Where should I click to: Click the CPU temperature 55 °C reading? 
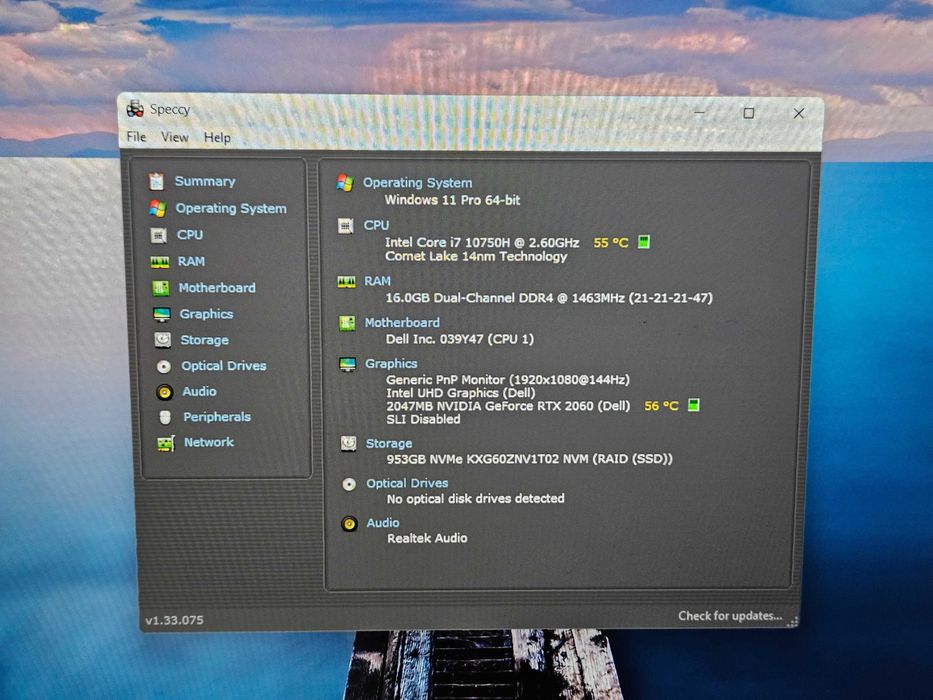pyautogui.click(x=611, y=243)
